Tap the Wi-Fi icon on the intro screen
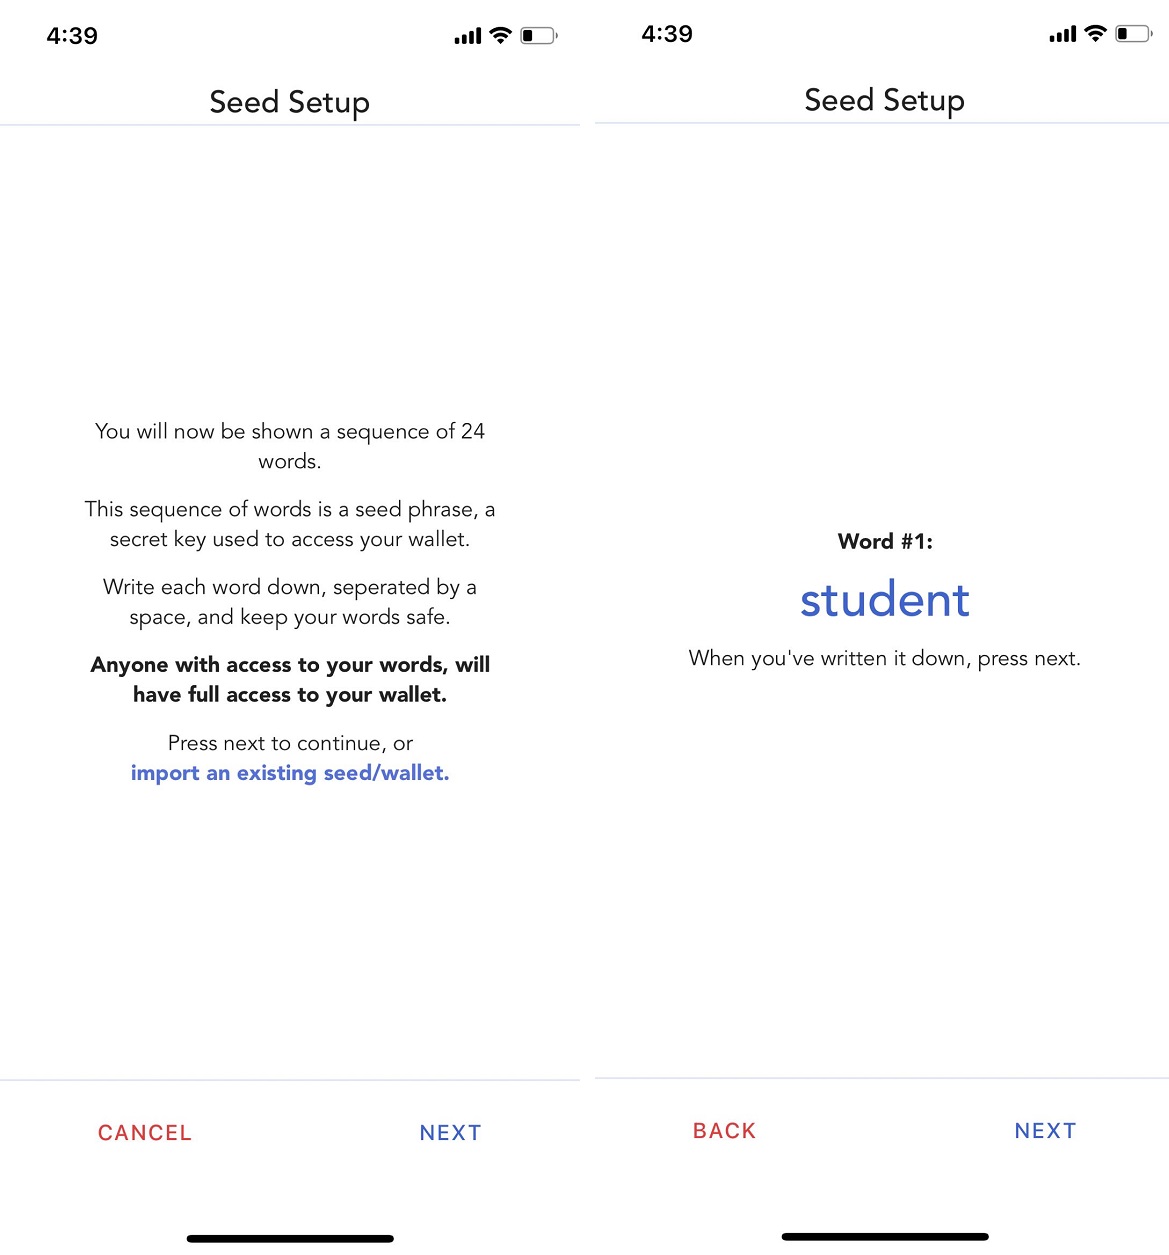This screenshot has height=1255, width=1169. coord(501,36)
